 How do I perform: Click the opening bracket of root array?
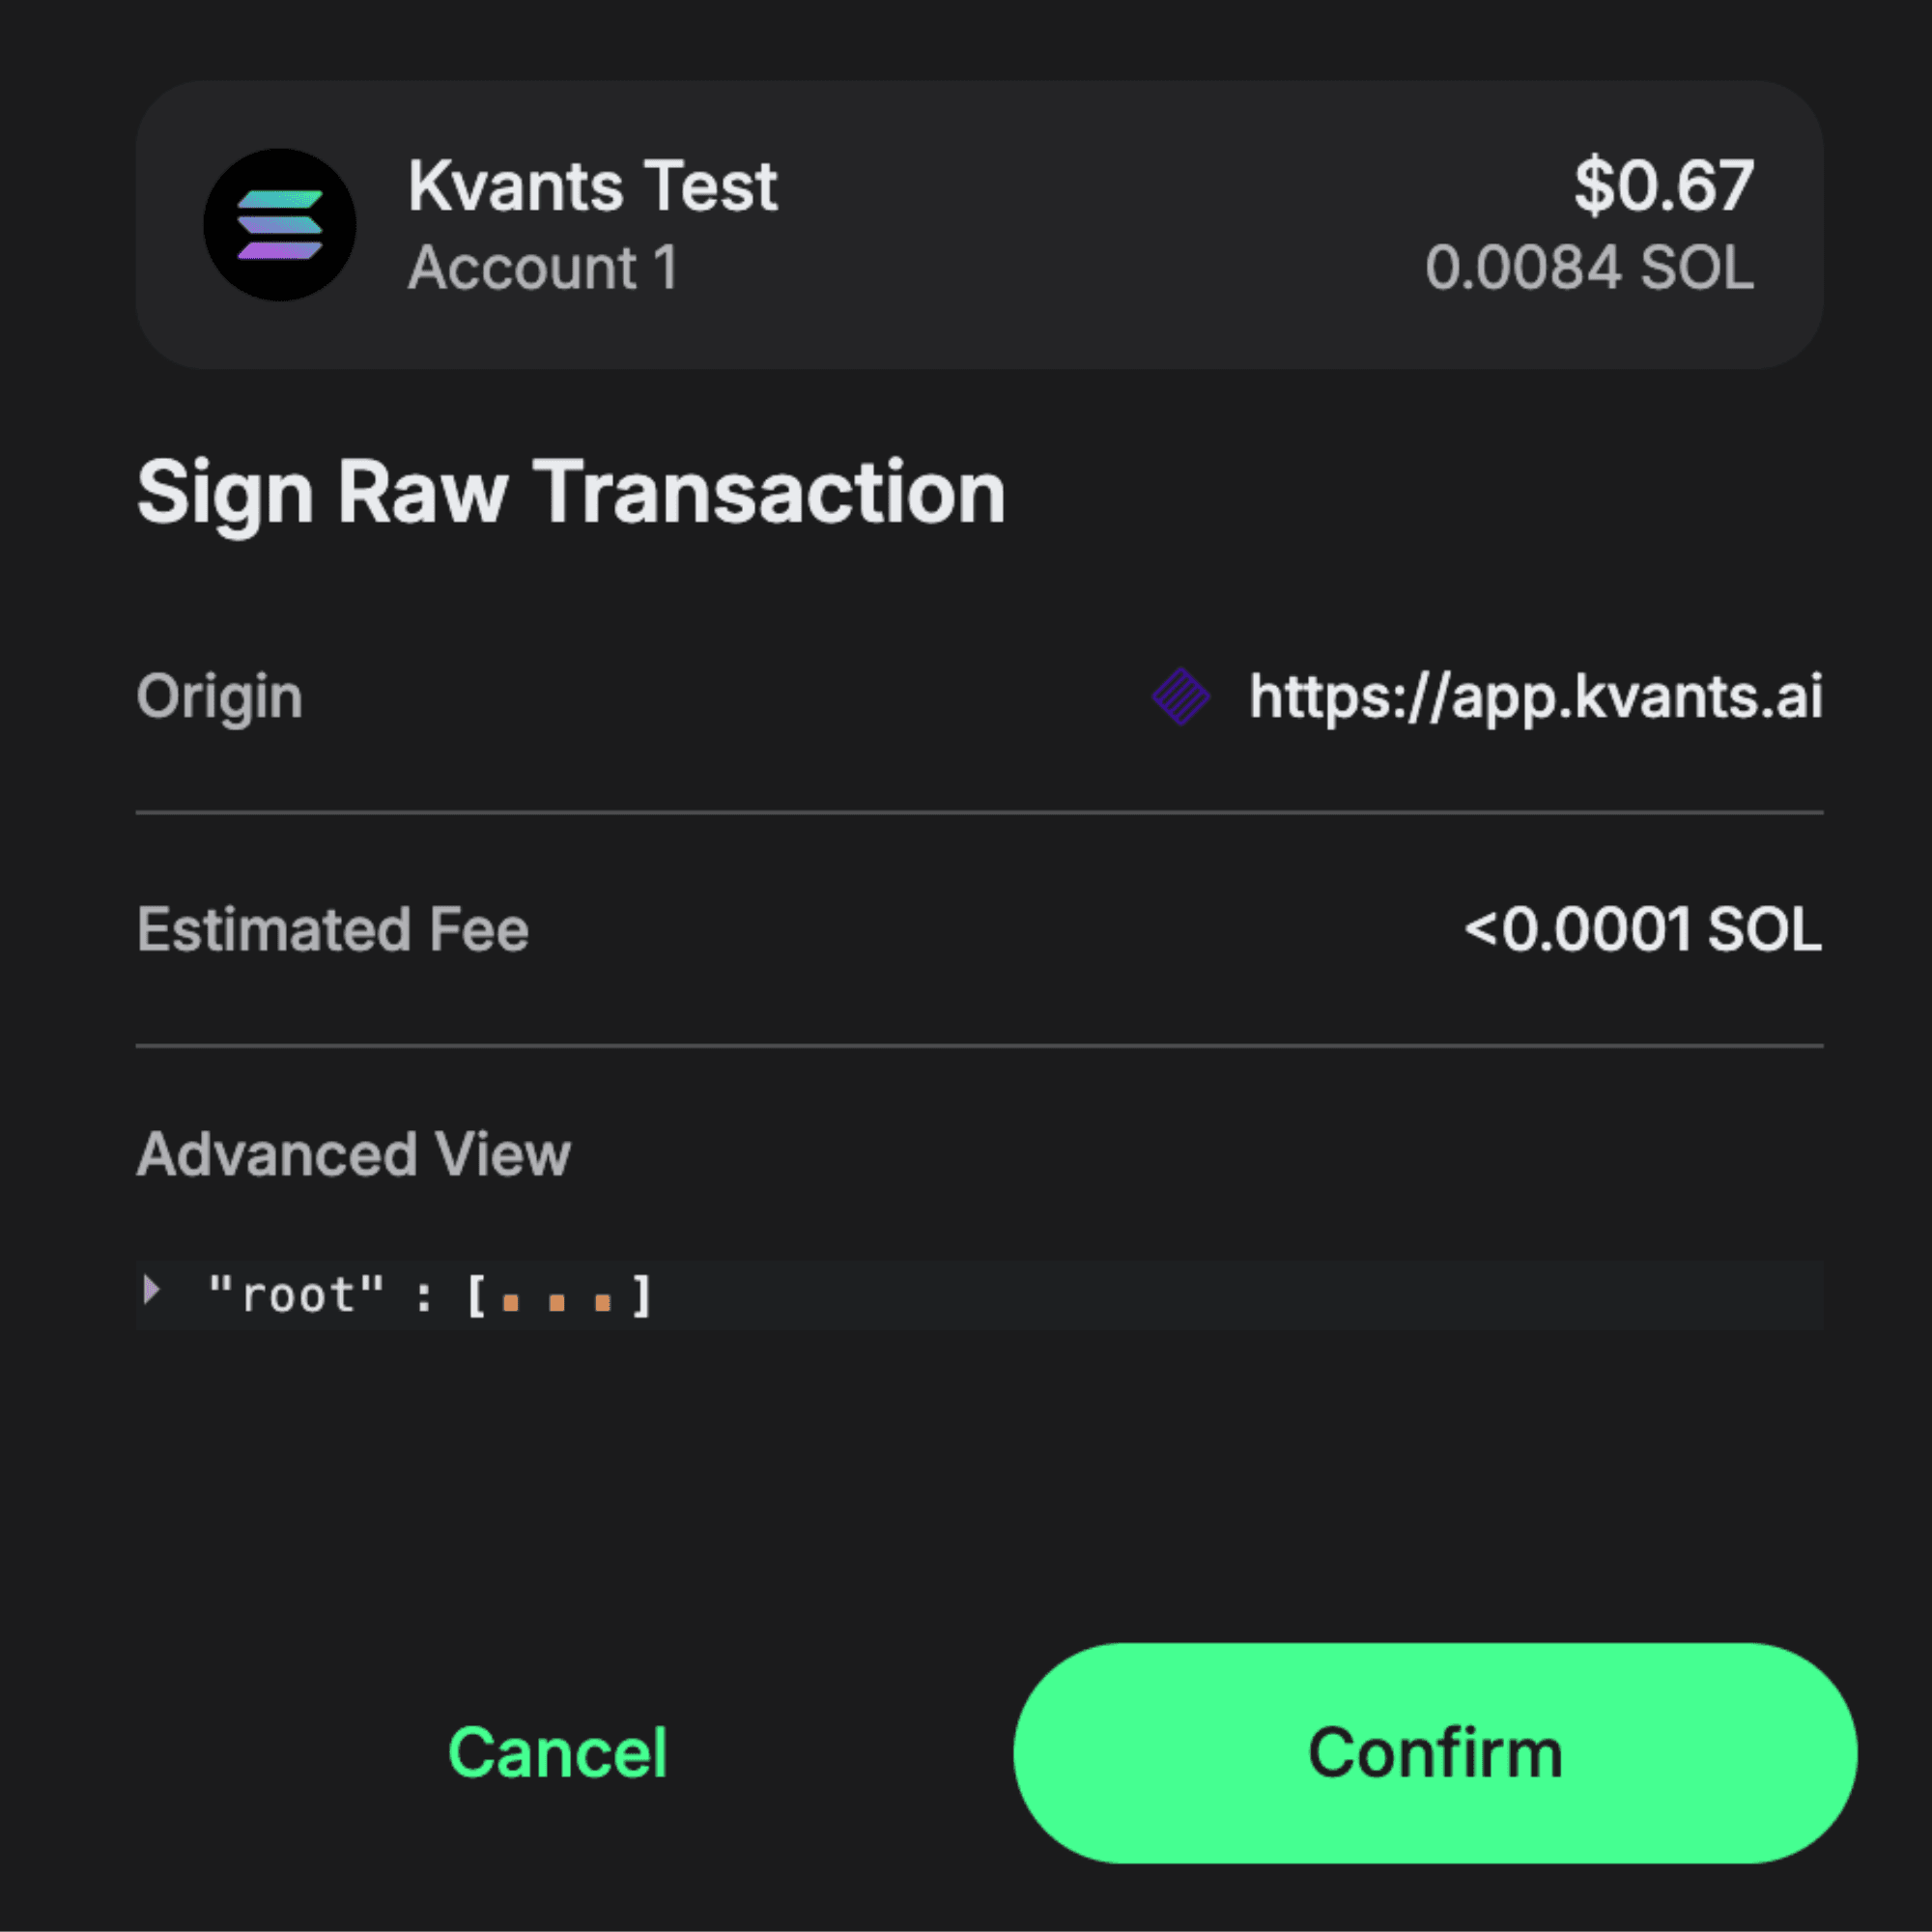(477, 1296)
